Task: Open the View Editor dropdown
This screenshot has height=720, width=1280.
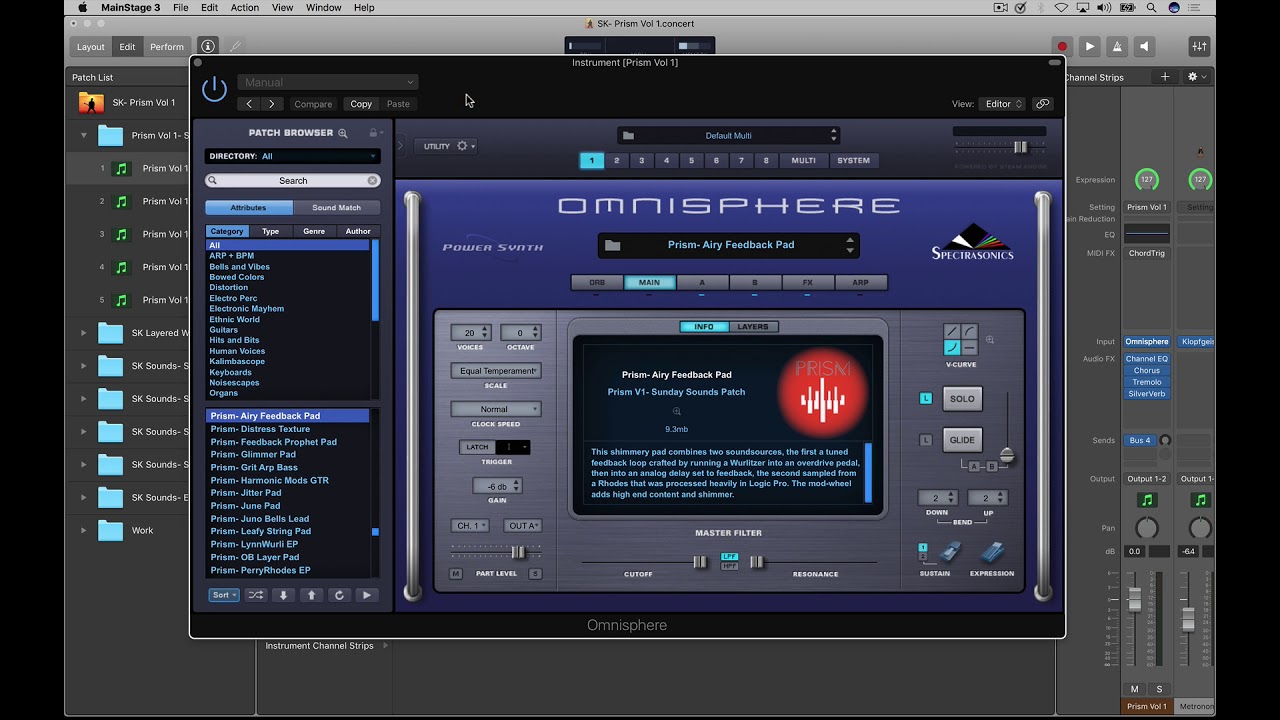Action: [x=1004, y=104]
